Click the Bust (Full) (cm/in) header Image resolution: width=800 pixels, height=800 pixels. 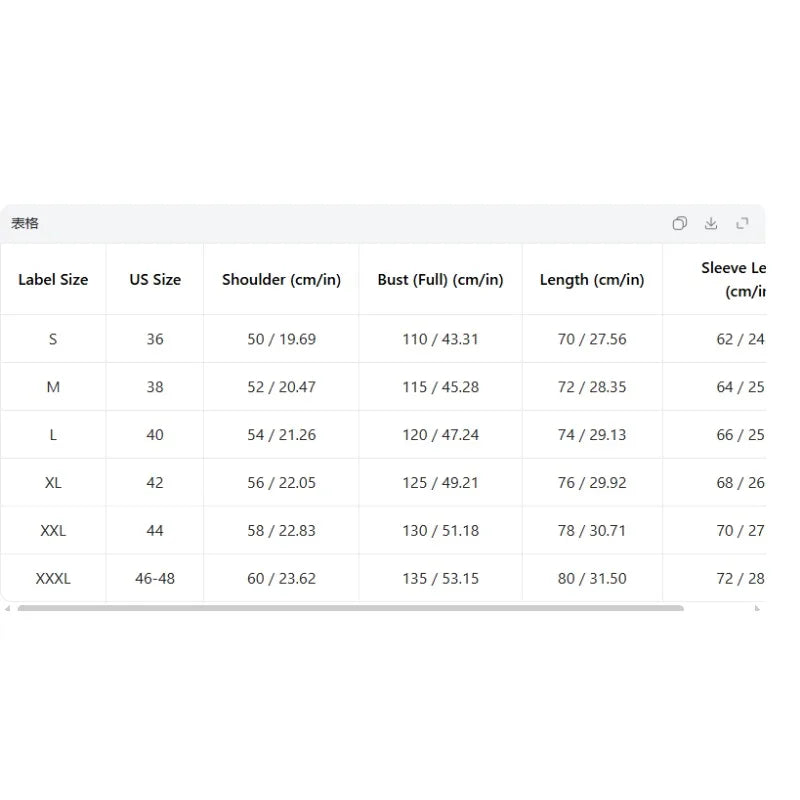coord(440,280)
